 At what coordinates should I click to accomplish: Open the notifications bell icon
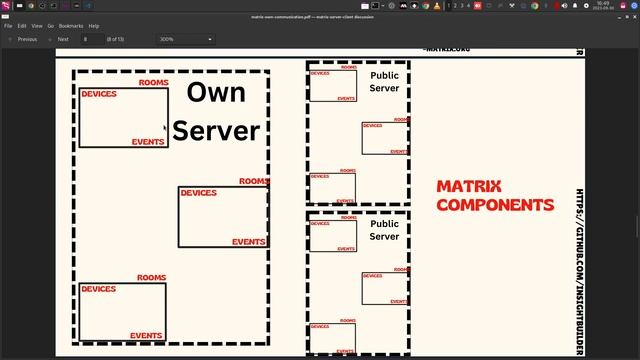(575, 6)
